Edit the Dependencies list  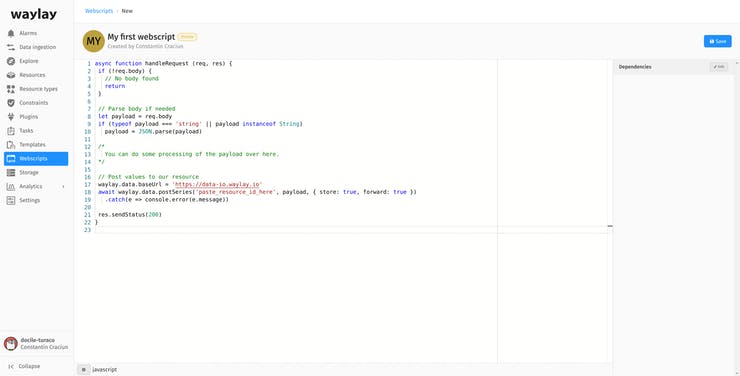pyautogui.click(x=718, y=67)
